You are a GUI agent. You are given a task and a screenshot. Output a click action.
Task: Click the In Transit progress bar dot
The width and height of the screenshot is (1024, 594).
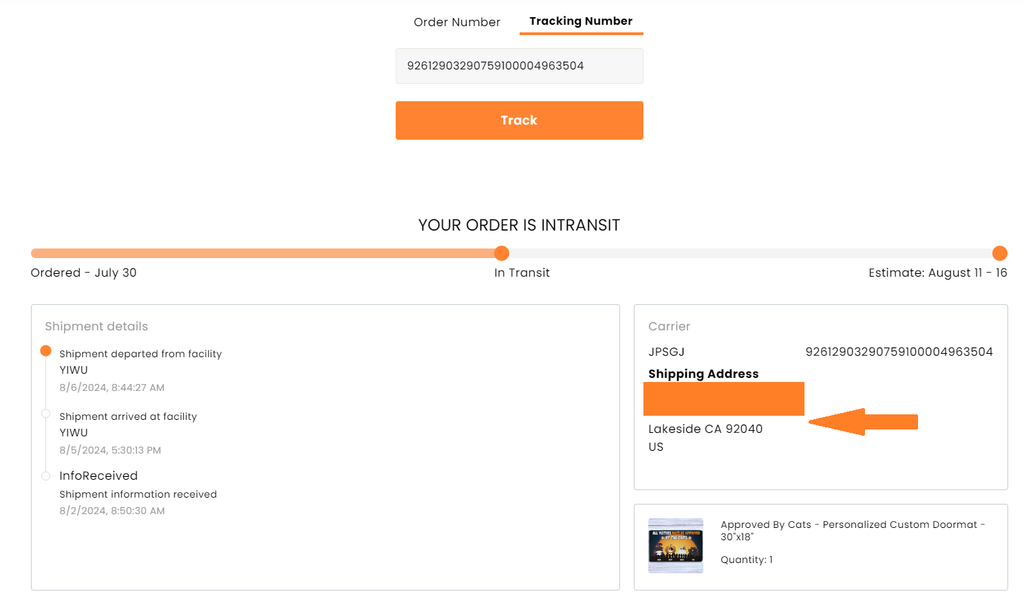click(x=502, y=253)
